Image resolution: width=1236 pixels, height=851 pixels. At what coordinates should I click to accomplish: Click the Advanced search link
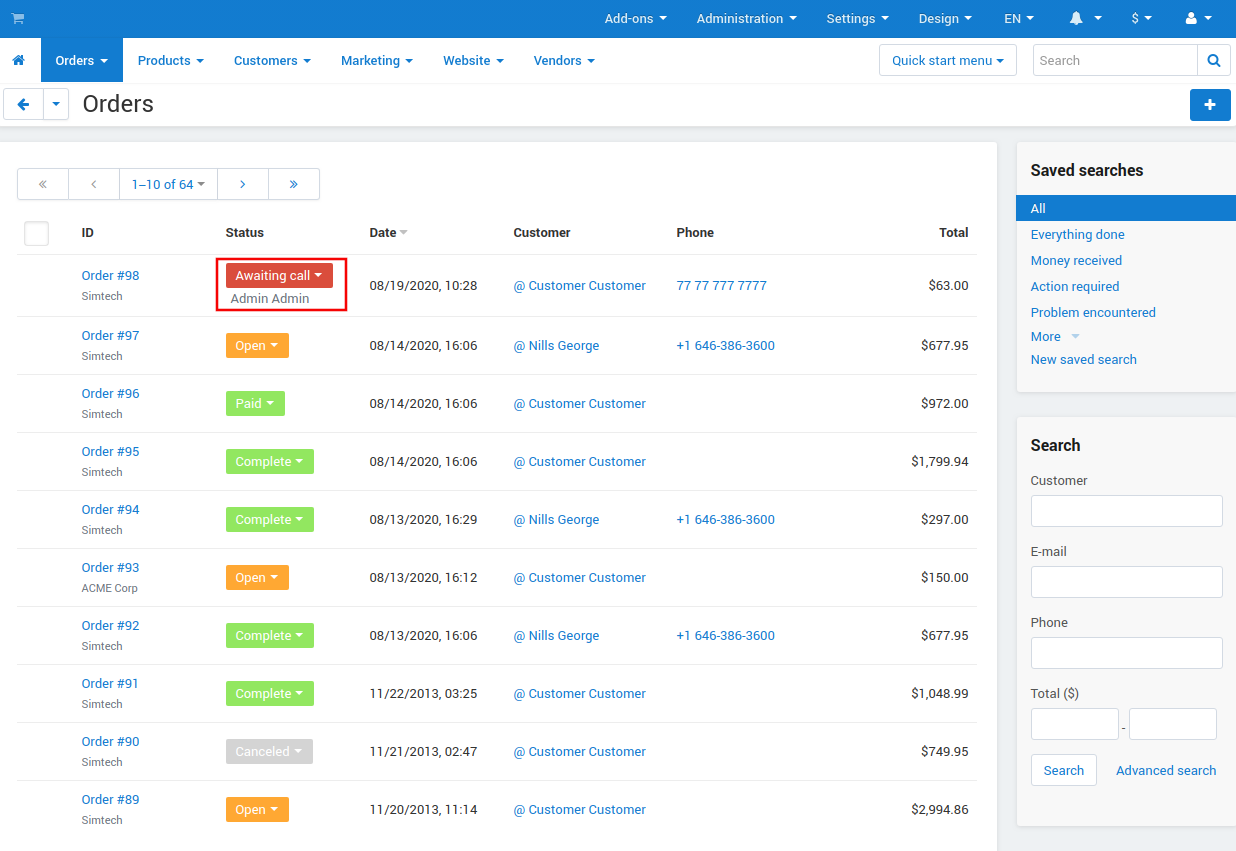(1166, 770)
